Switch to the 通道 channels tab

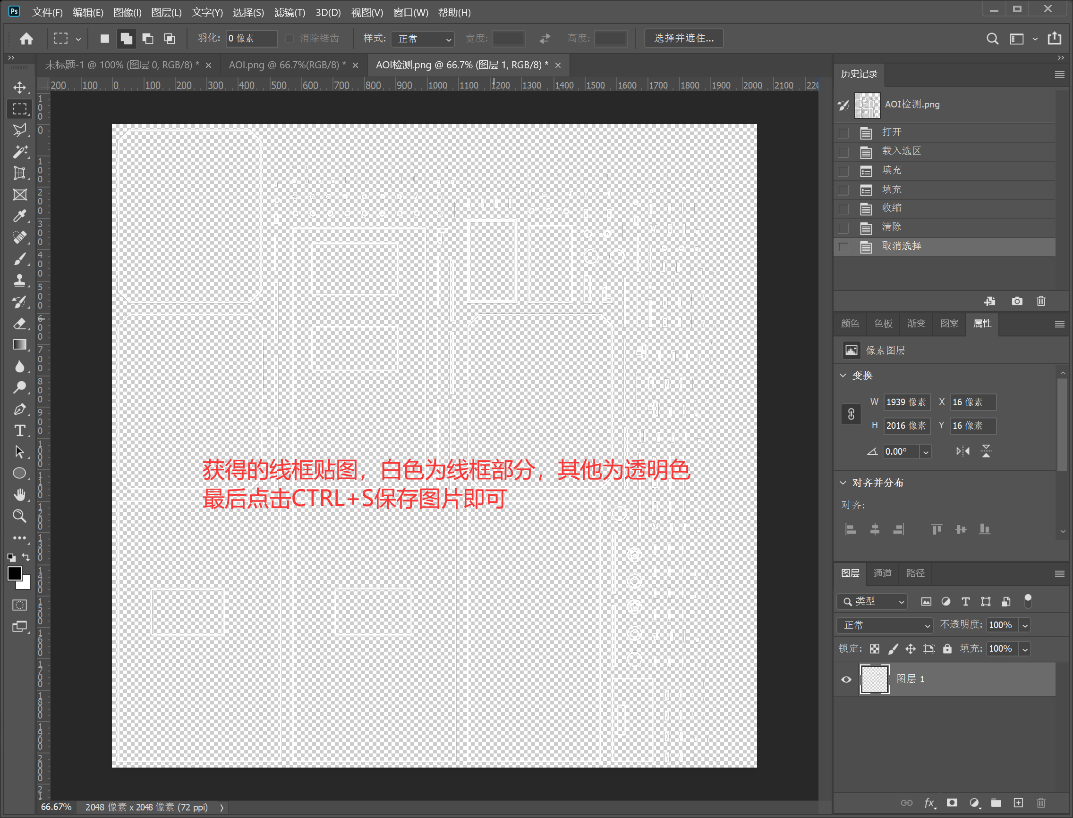[x=882, y=573]
